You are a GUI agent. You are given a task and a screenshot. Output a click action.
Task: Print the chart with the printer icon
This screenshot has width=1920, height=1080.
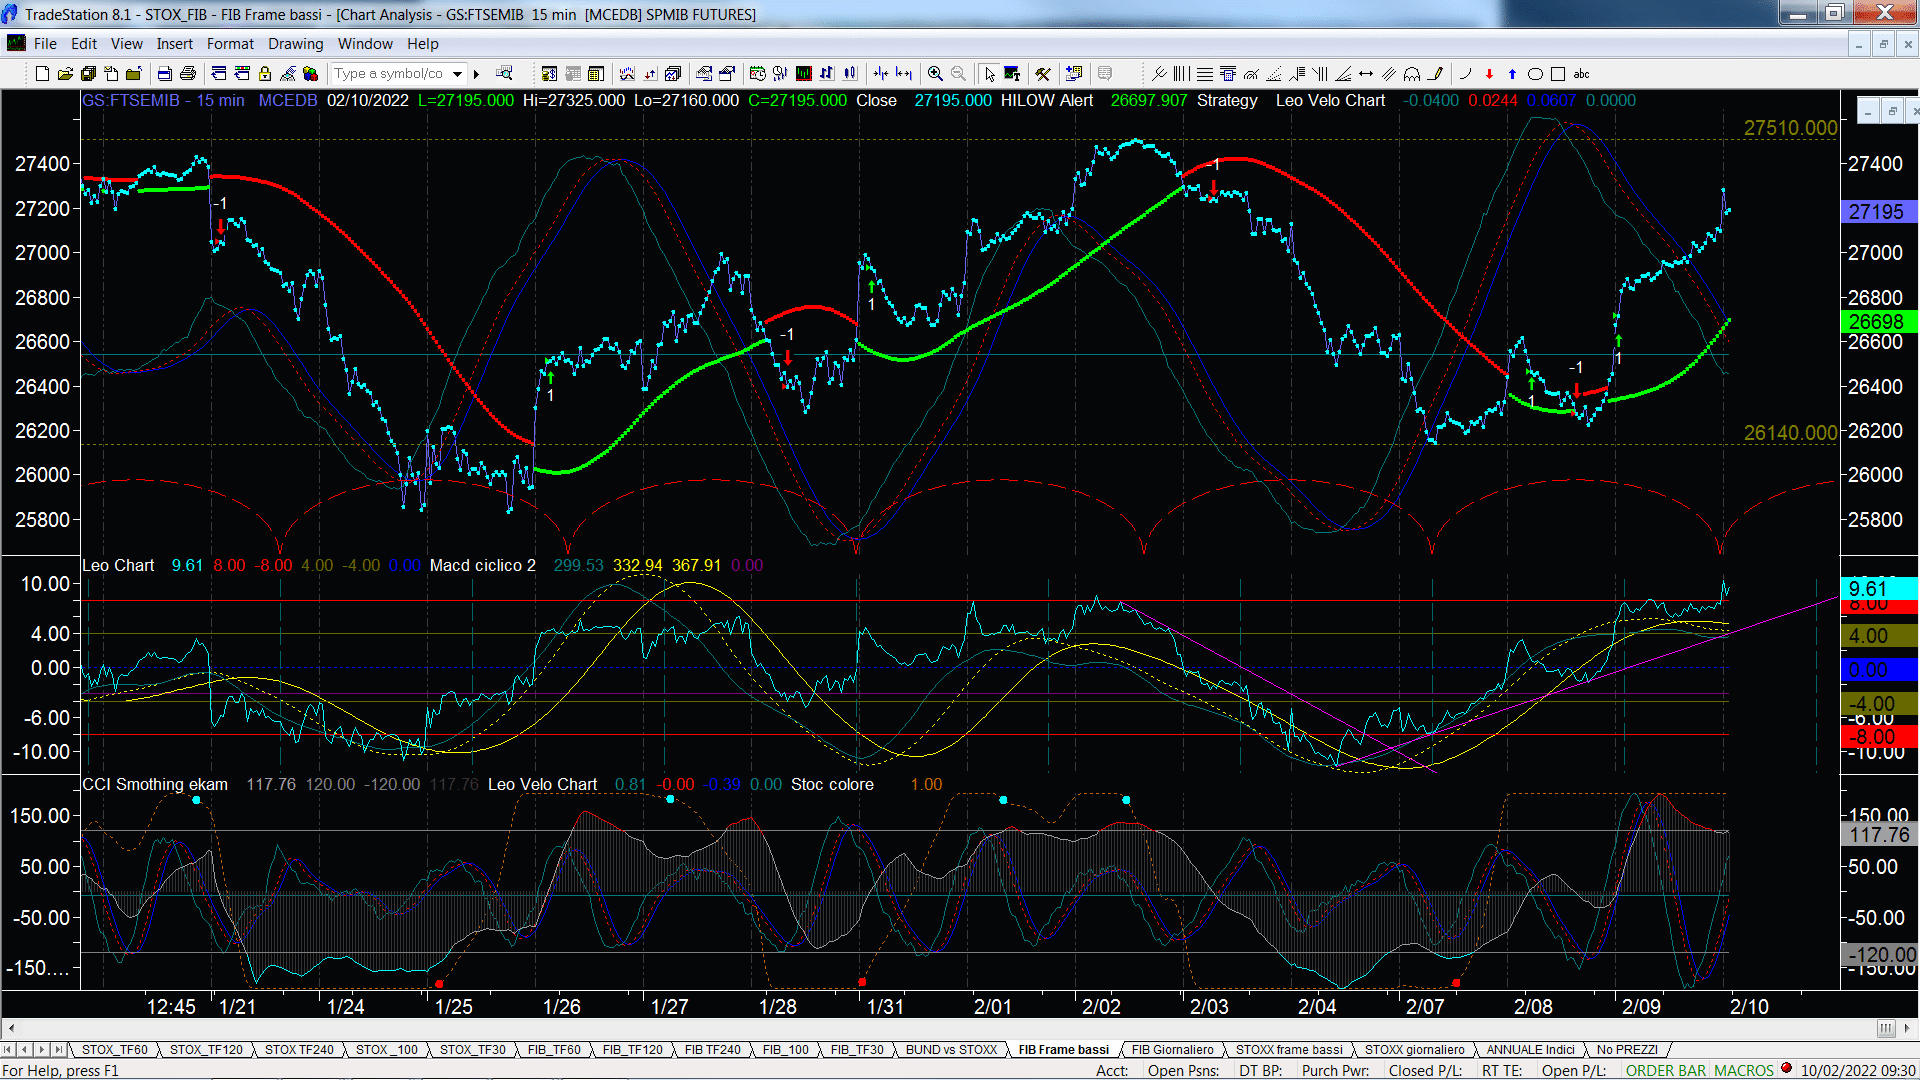point(187,74)
